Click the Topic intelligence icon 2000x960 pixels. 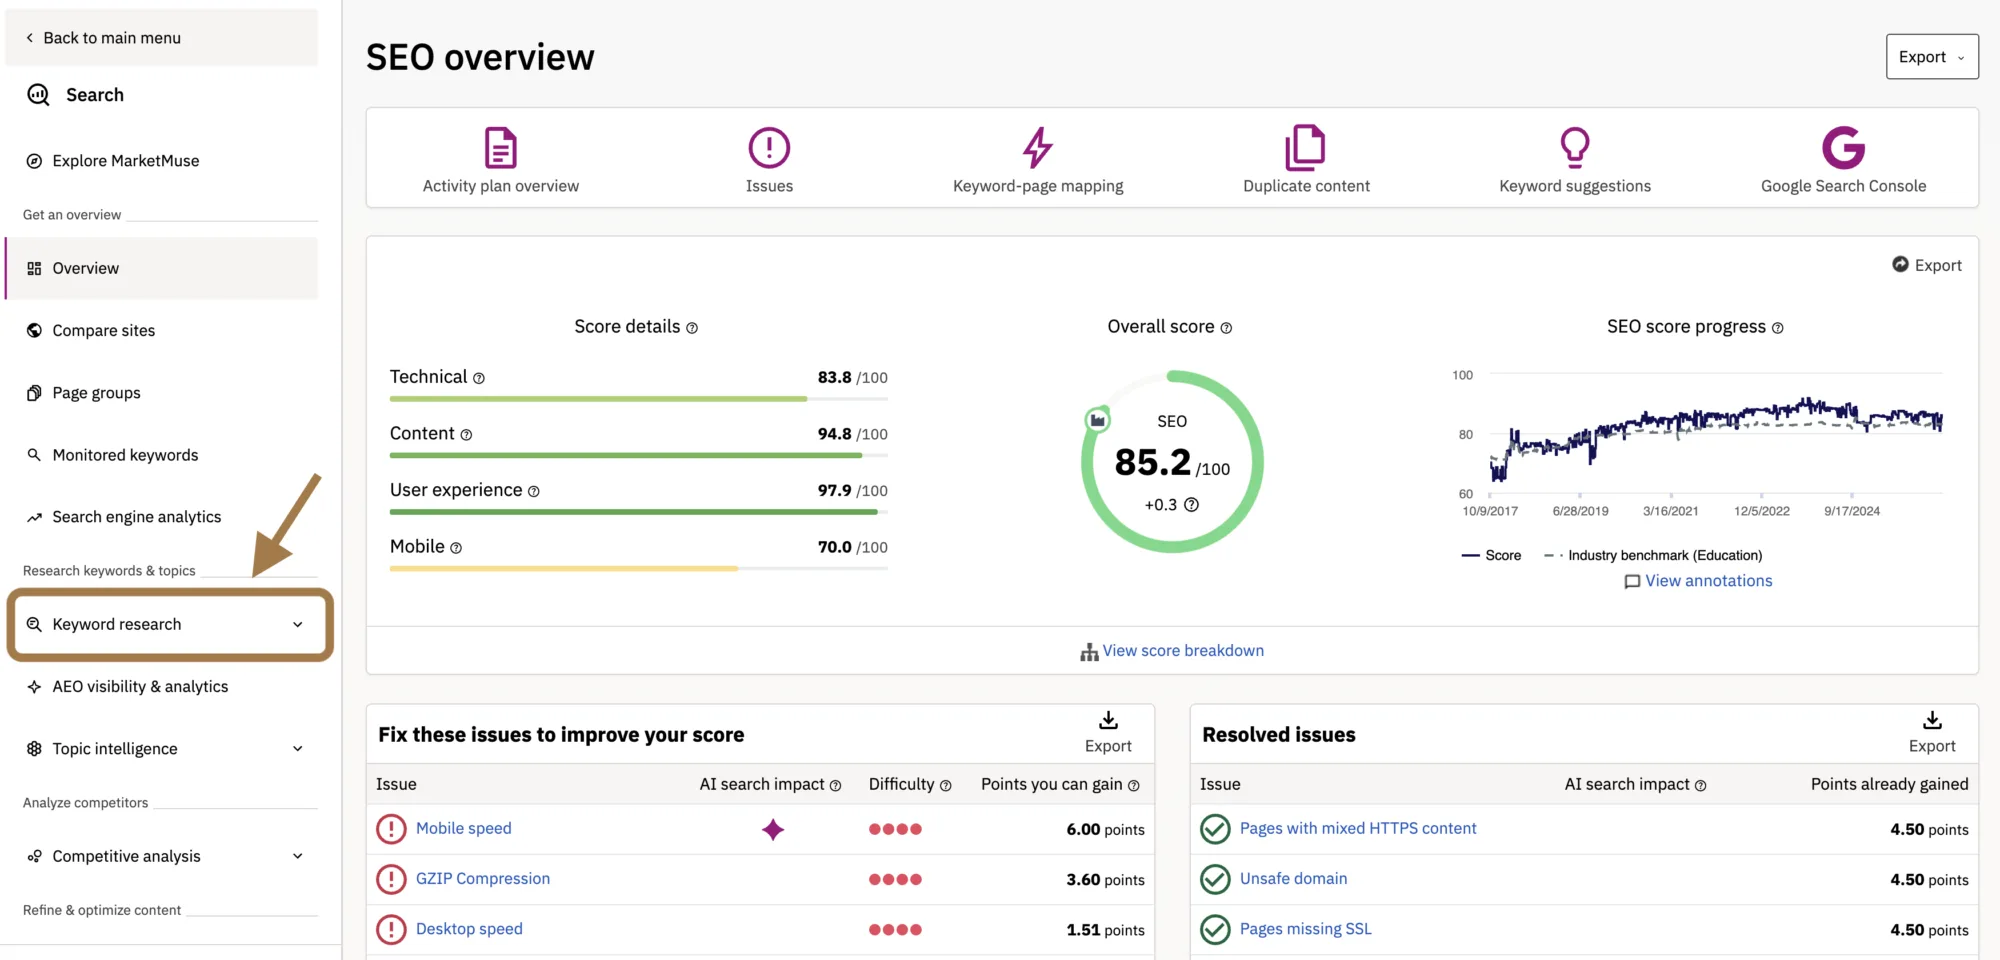pyautogui.click(x=34, y=749)
